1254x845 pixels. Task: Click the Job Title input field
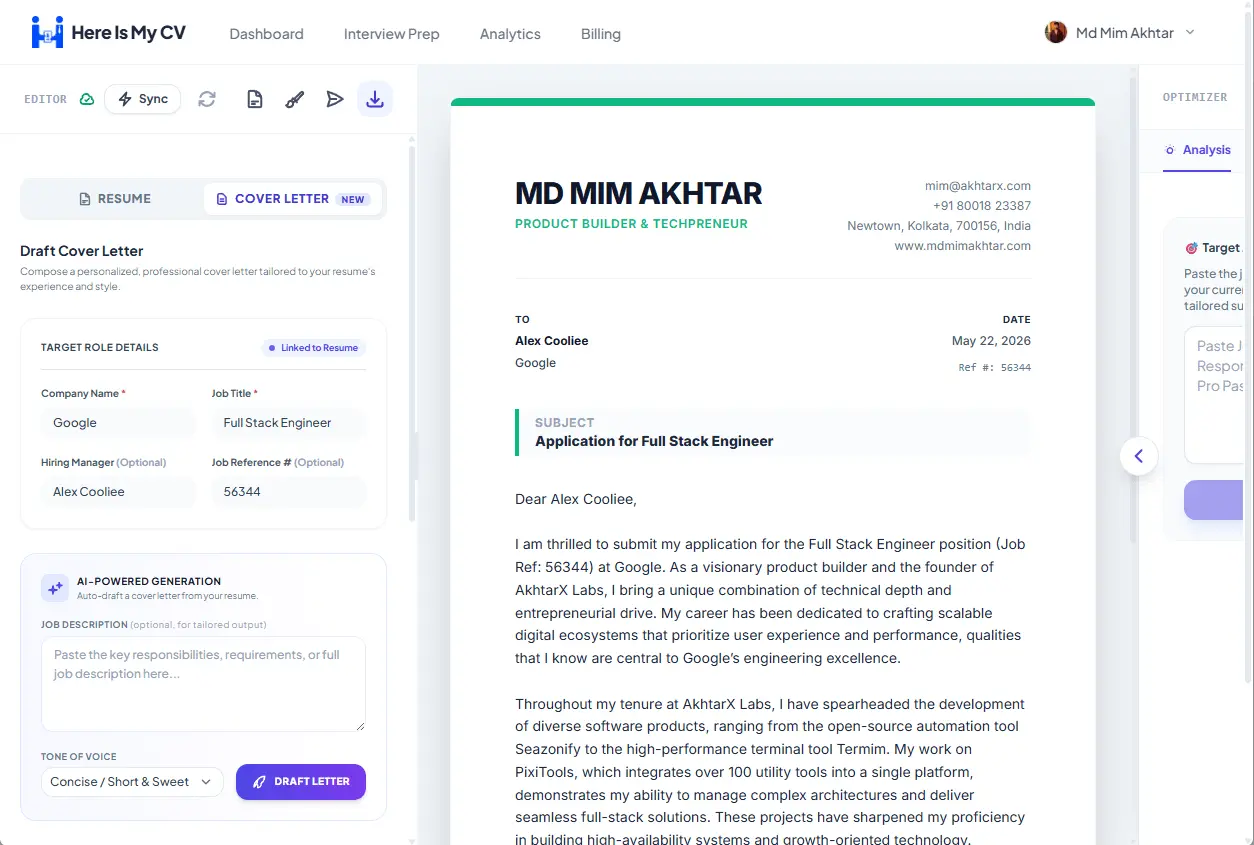288,423
